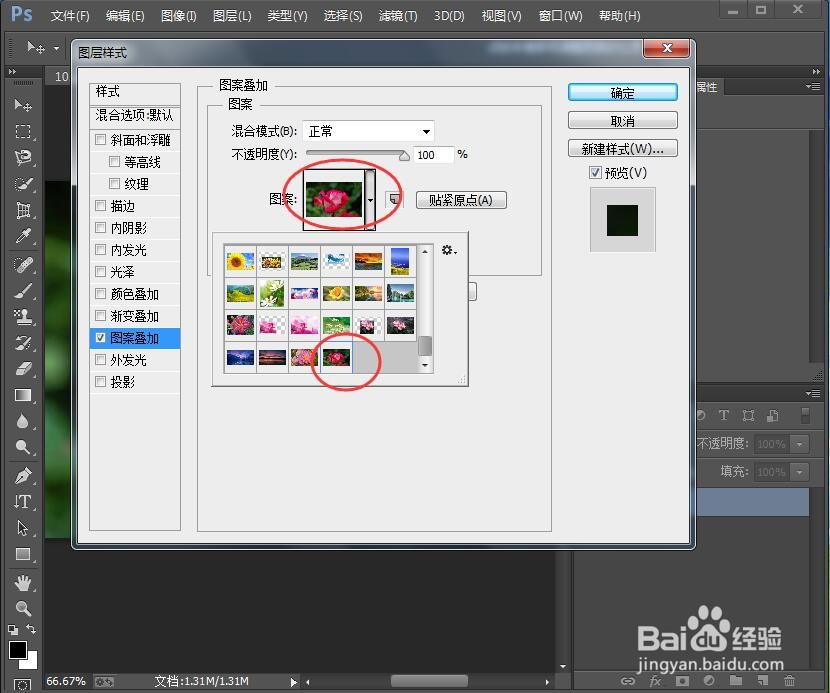Open the 编辑(E) menu

click(x=125, y=16)
